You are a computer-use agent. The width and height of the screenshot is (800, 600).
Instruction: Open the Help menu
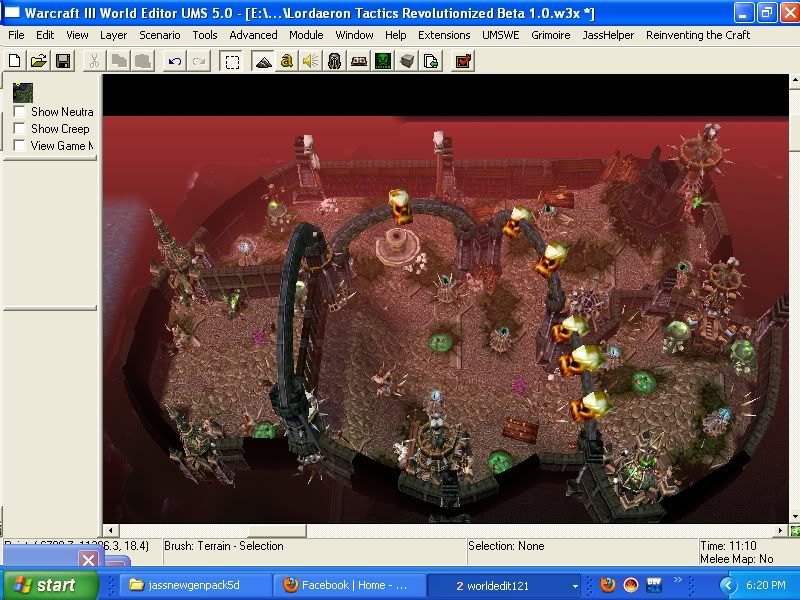[x=395, y=35]
